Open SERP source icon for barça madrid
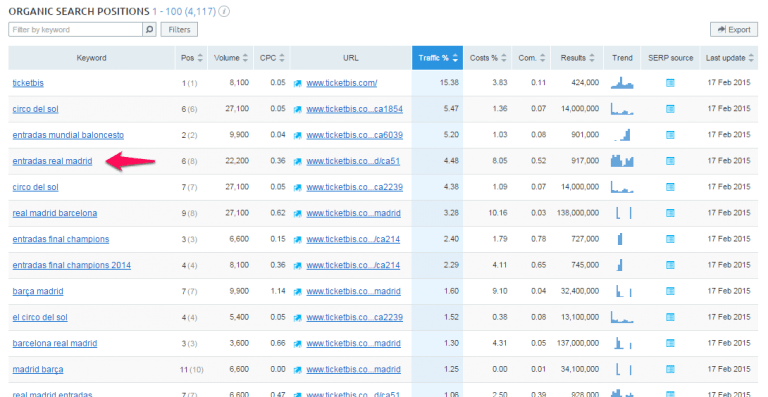Screen dimensions: 768x397 coord(670,291)
